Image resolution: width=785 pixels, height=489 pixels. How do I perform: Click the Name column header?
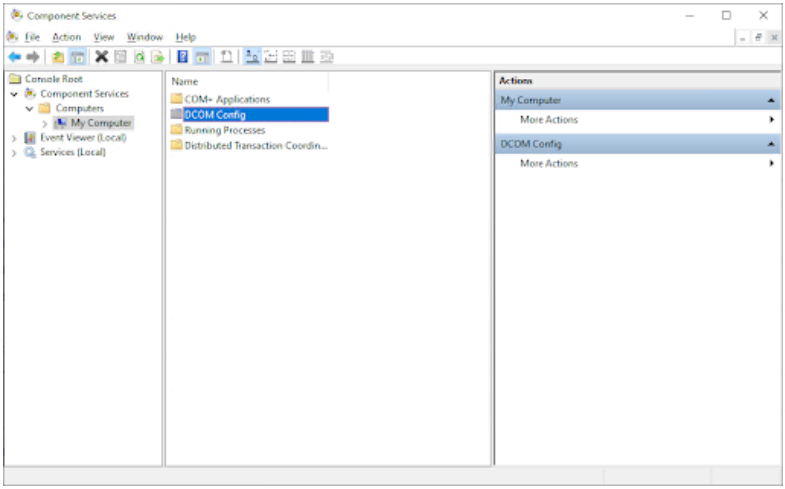point(185,81)
